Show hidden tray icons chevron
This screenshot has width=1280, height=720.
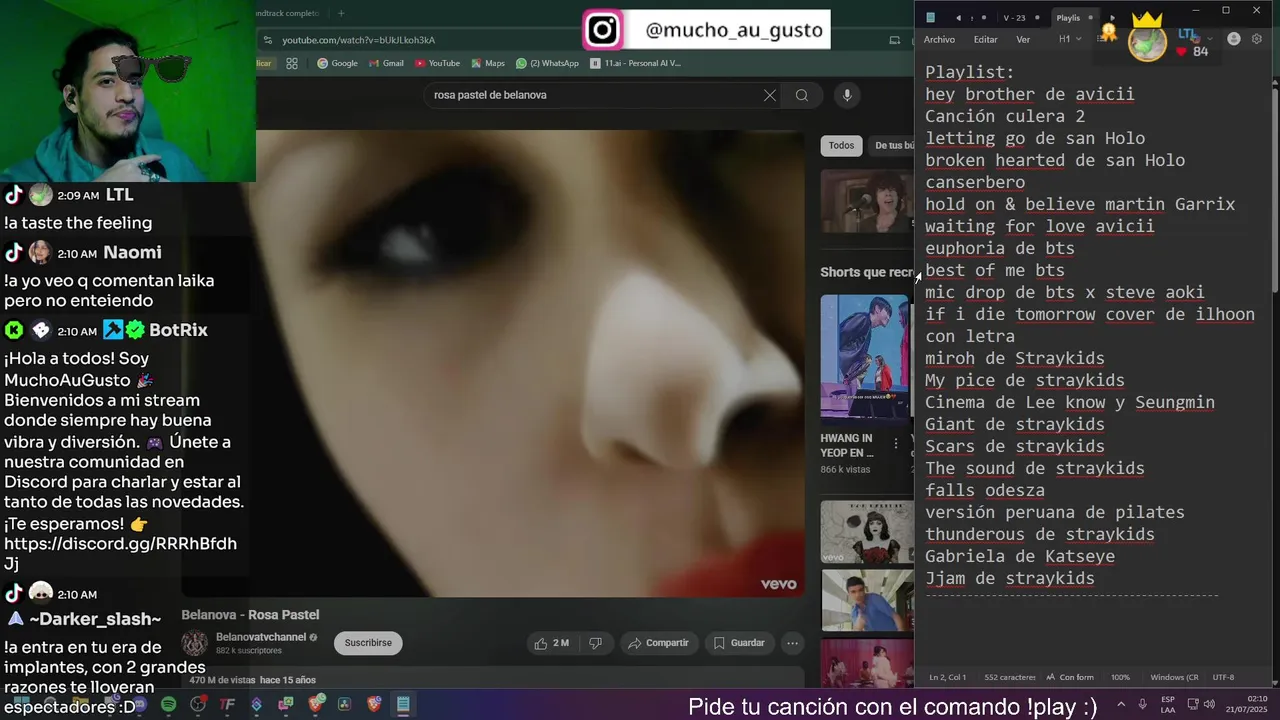1121,704
